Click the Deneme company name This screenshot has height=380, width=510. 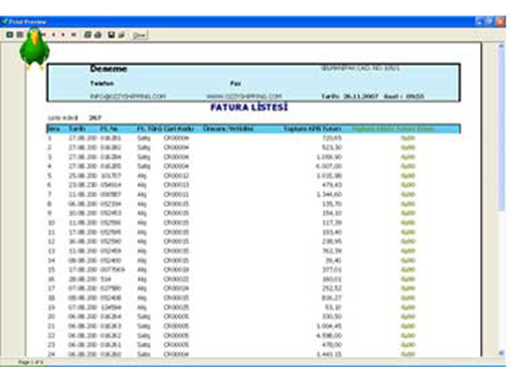click(109, 69)
